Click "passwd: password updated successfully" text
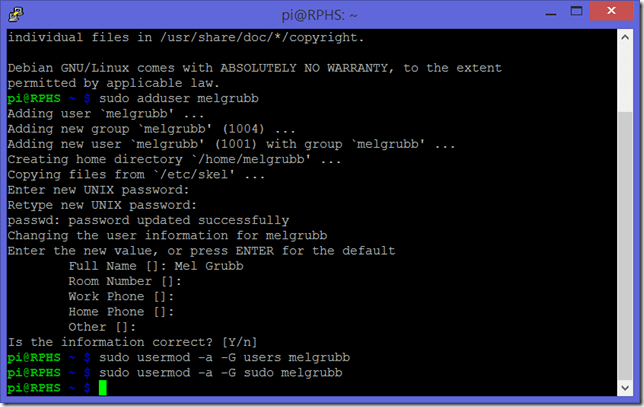This screenshot has width=644, height=407. click(148, 219)
